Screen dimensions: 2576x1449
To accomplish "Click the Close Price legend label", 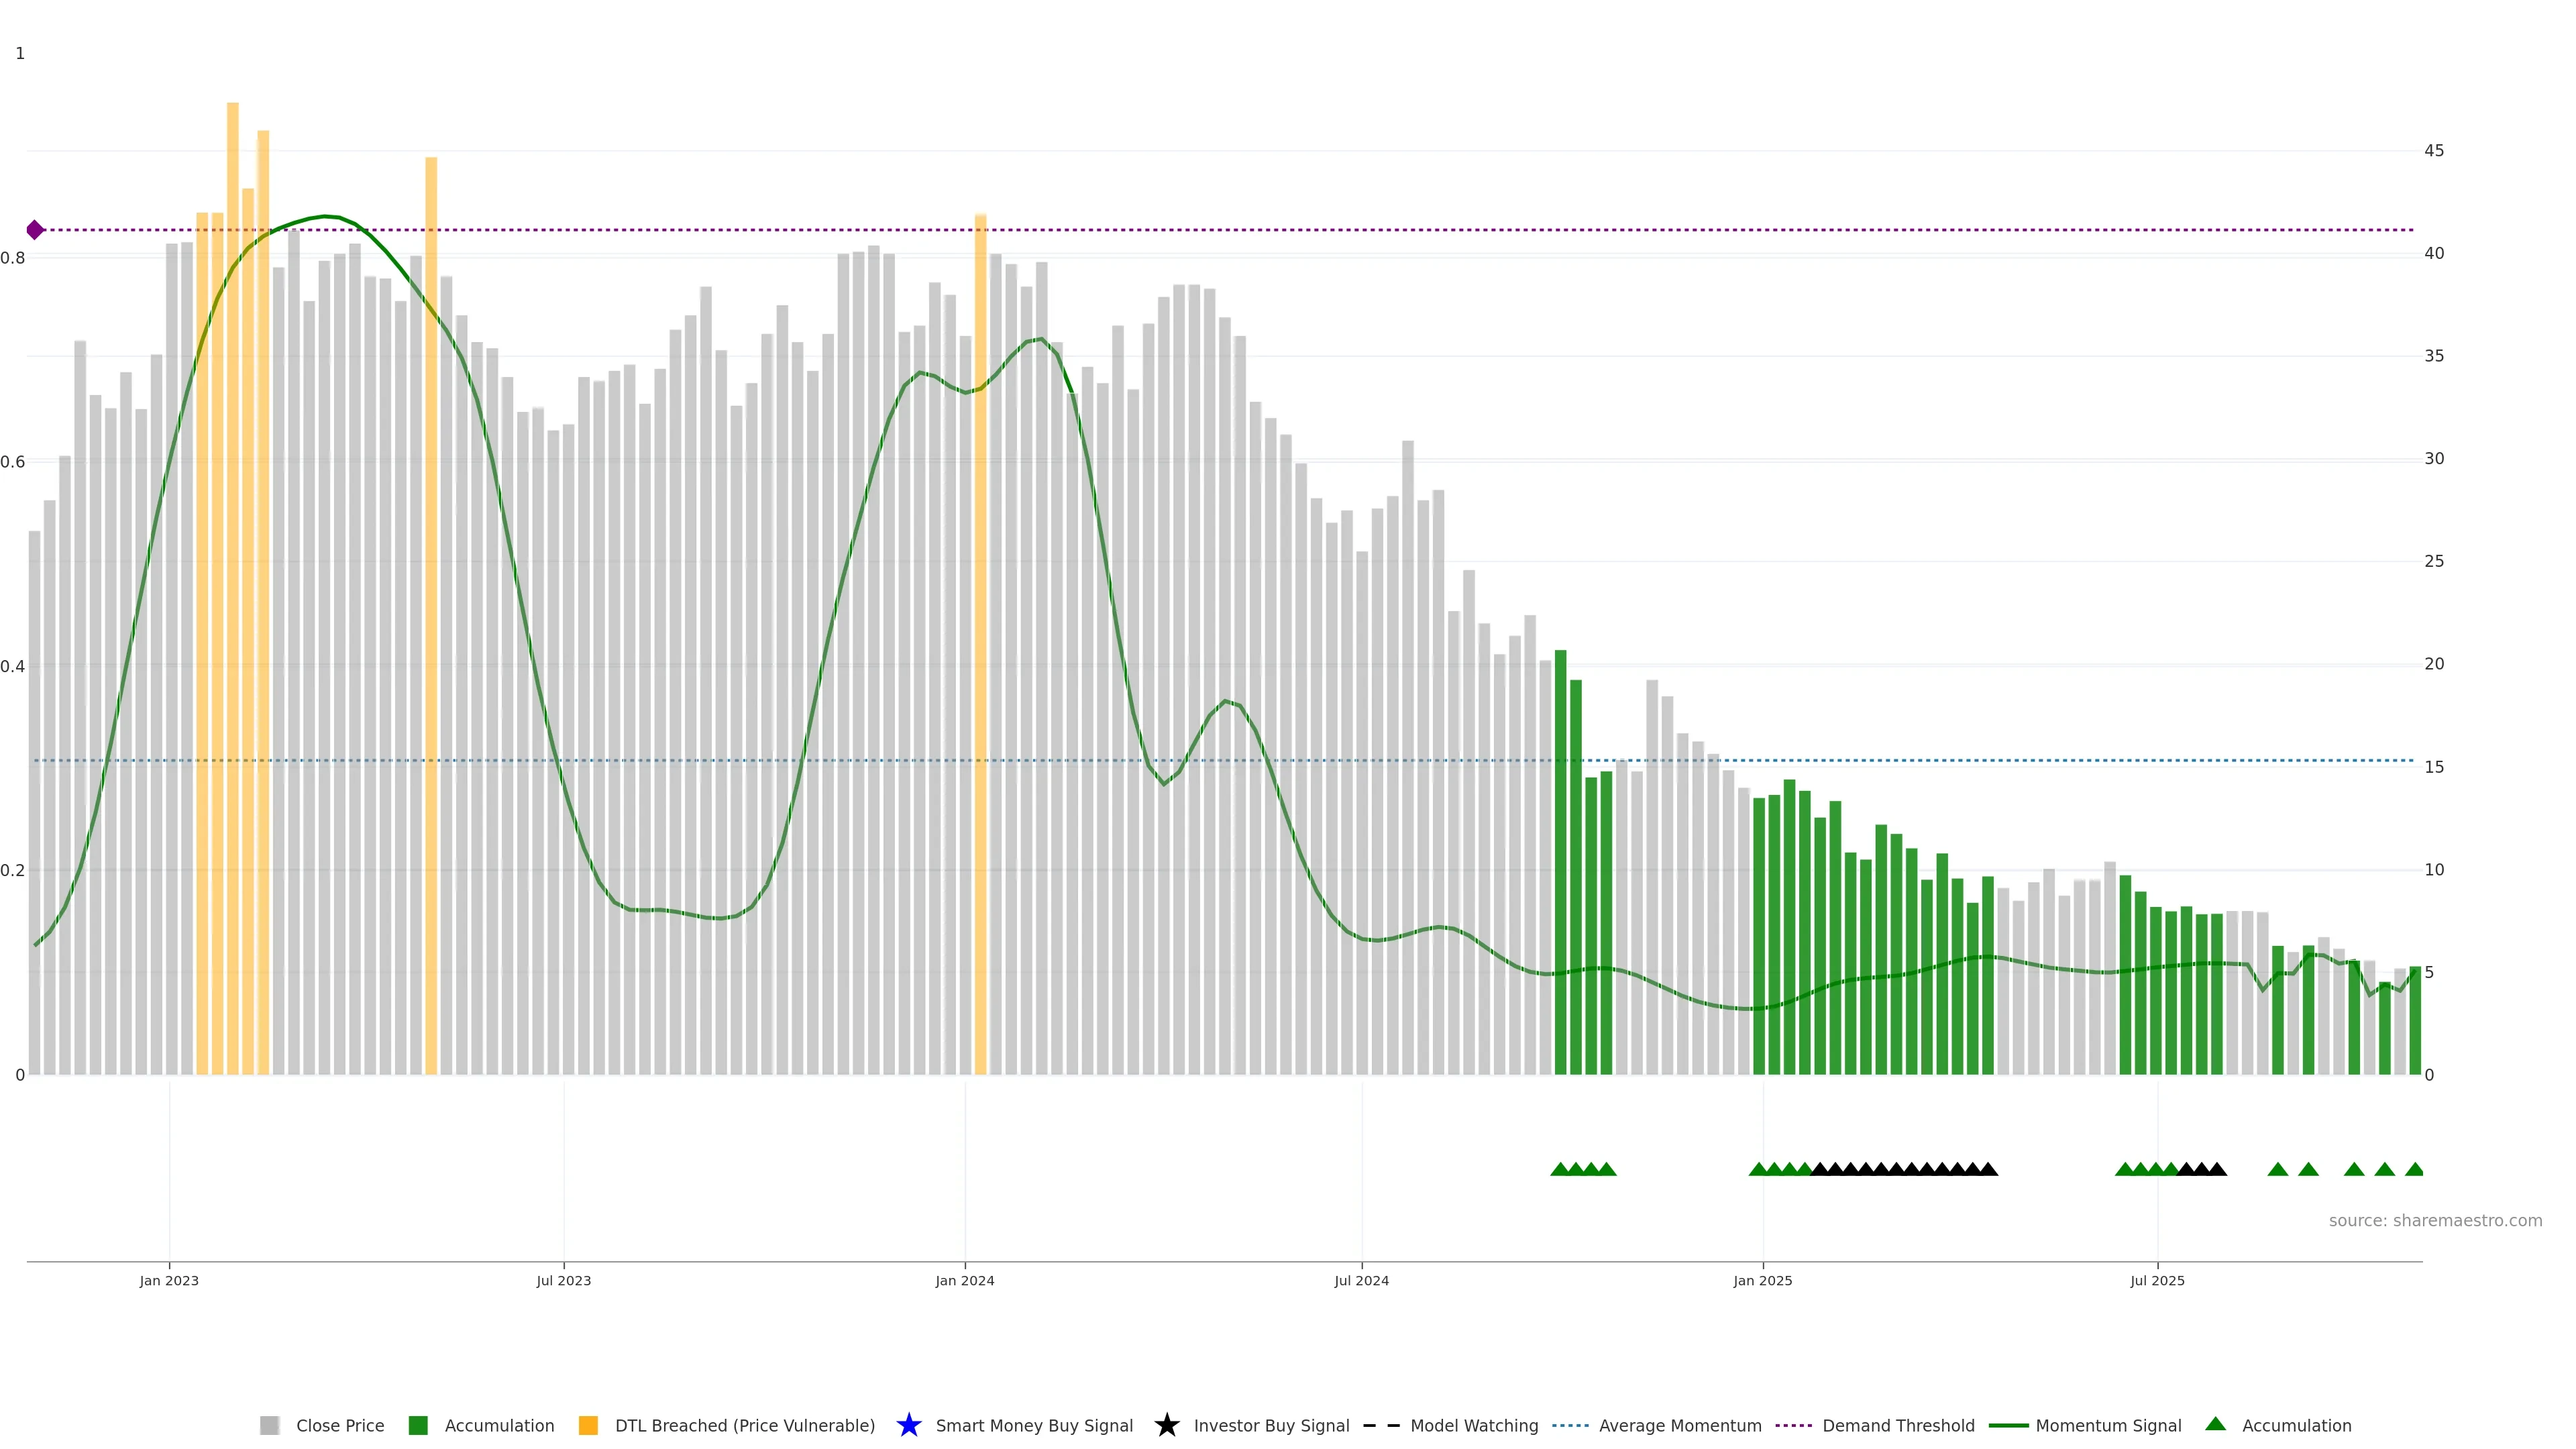I will pos(340,1425).
